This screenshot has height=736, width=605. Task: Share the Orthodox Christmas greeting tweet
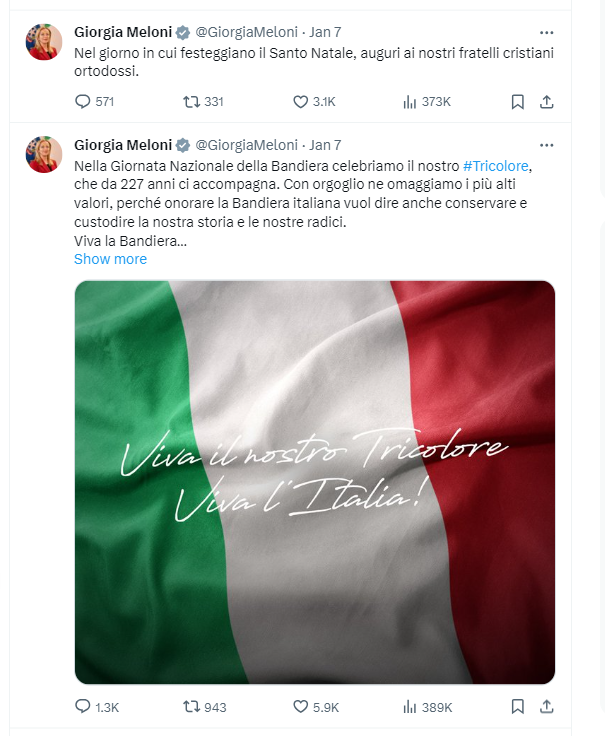pyautogui.click(x=546, y=101)
